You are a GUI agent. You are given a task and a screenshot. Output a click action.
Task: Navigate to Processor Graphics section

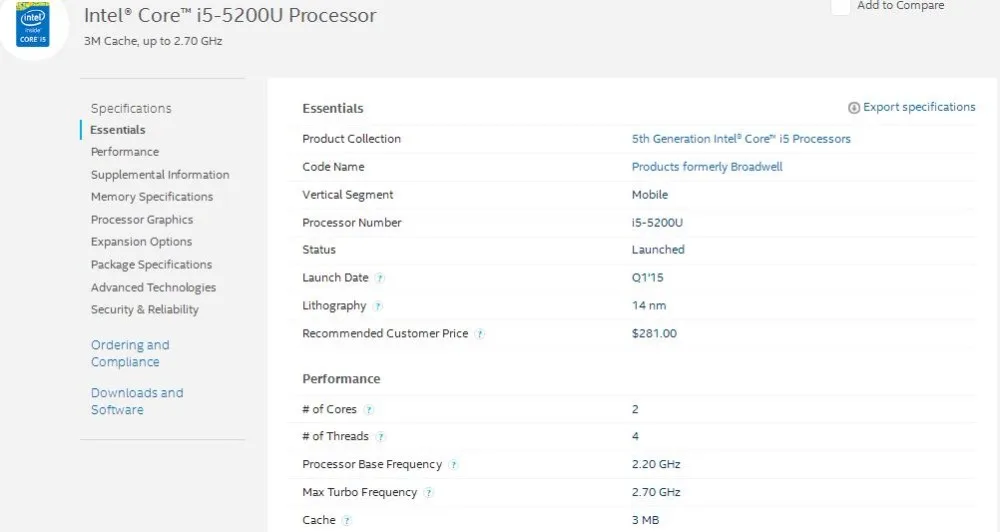[x=142, y=219]
